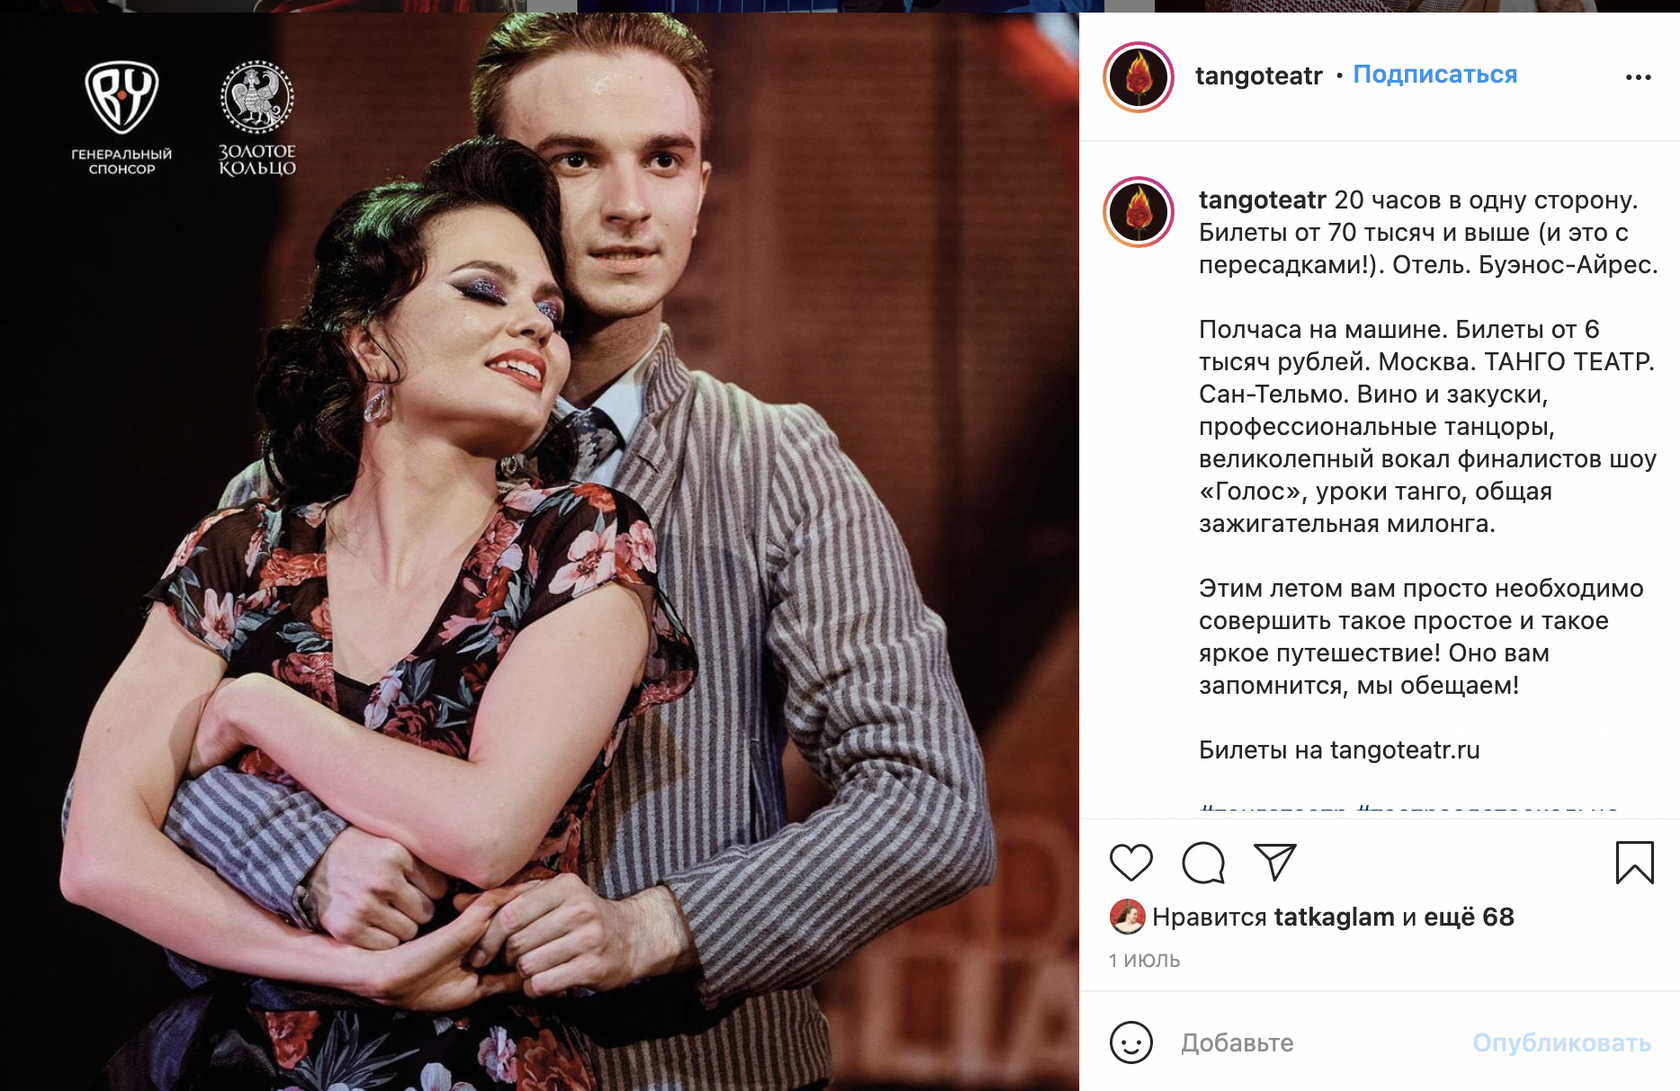
Task: Open tatkaglam's profile link
Action: (1334, 917)
